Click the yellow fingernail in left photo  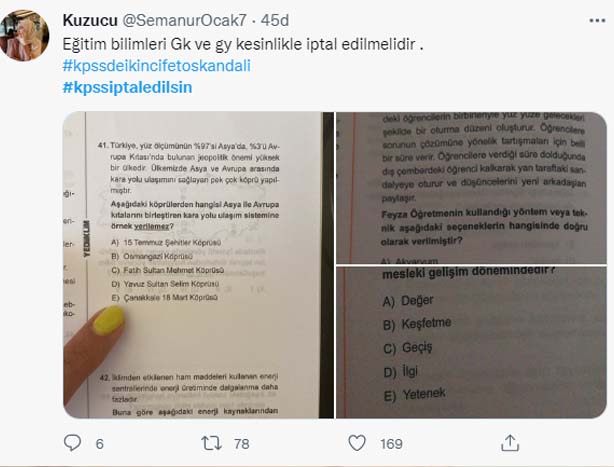[x=108, y=321]
